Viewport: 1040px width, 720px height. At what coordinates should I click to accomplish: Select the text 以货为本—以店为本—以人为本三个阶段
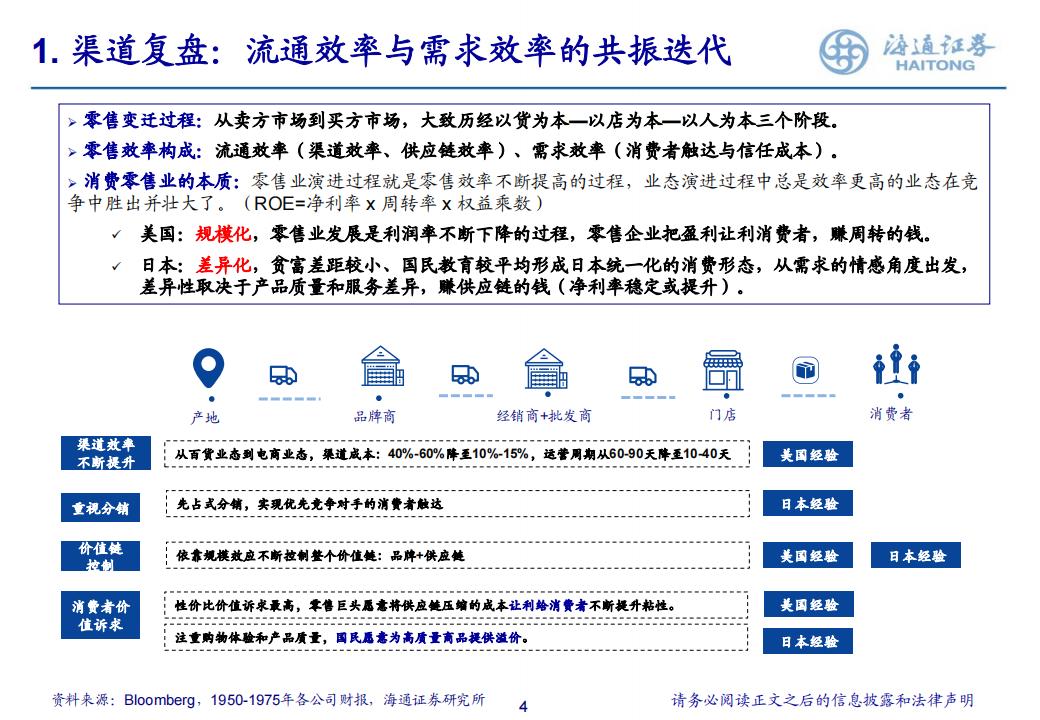pyautogui.click(x=665, y=120)
